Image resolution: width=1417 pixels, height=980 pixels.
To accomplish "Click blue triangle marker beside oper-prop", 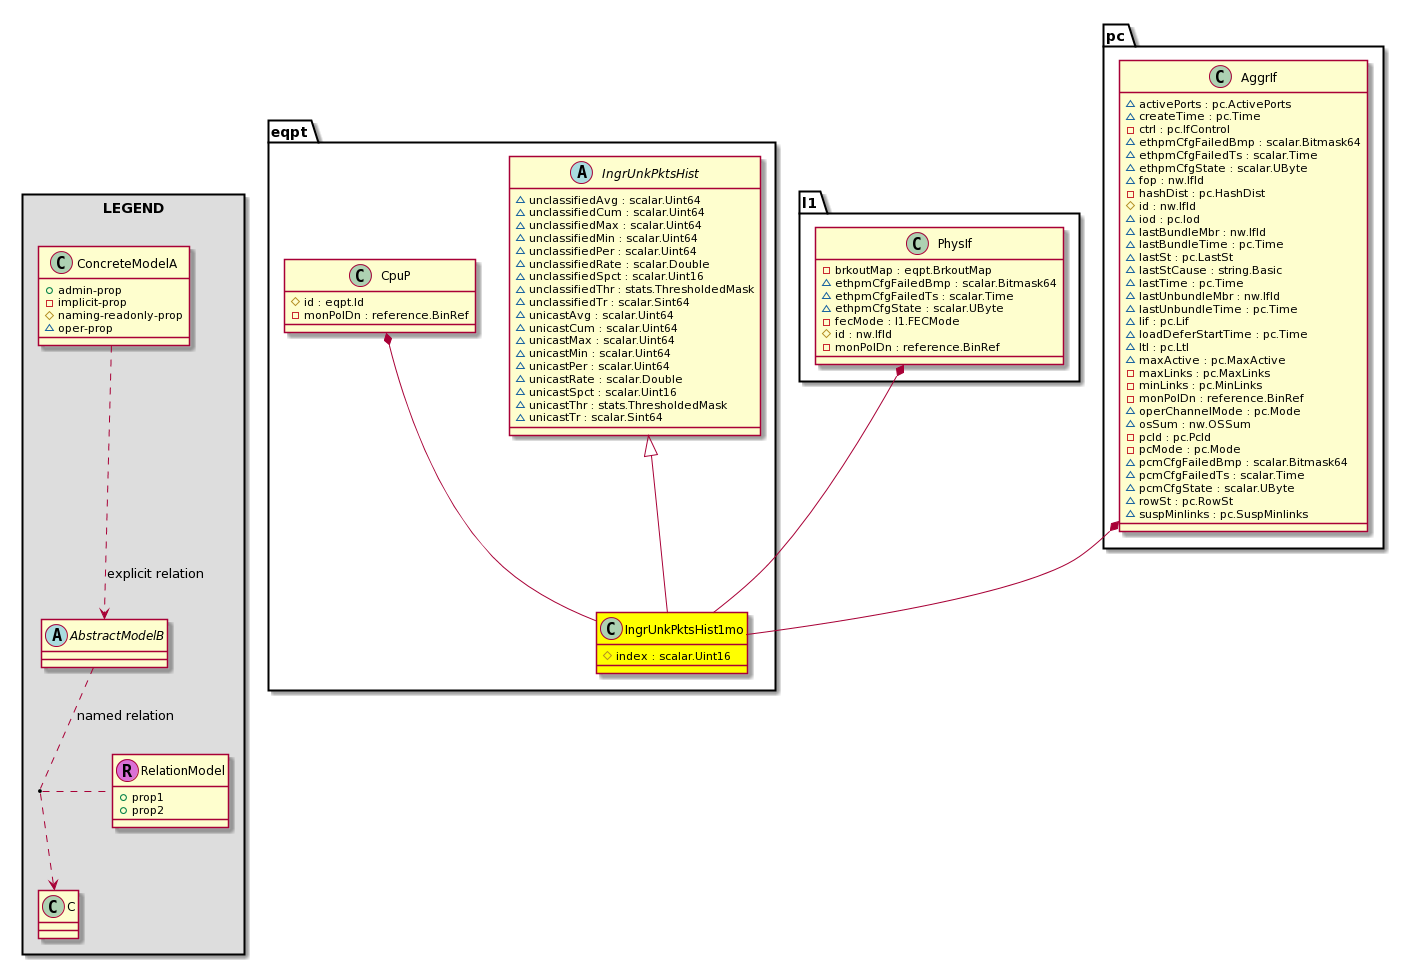I will click(49, 328).
